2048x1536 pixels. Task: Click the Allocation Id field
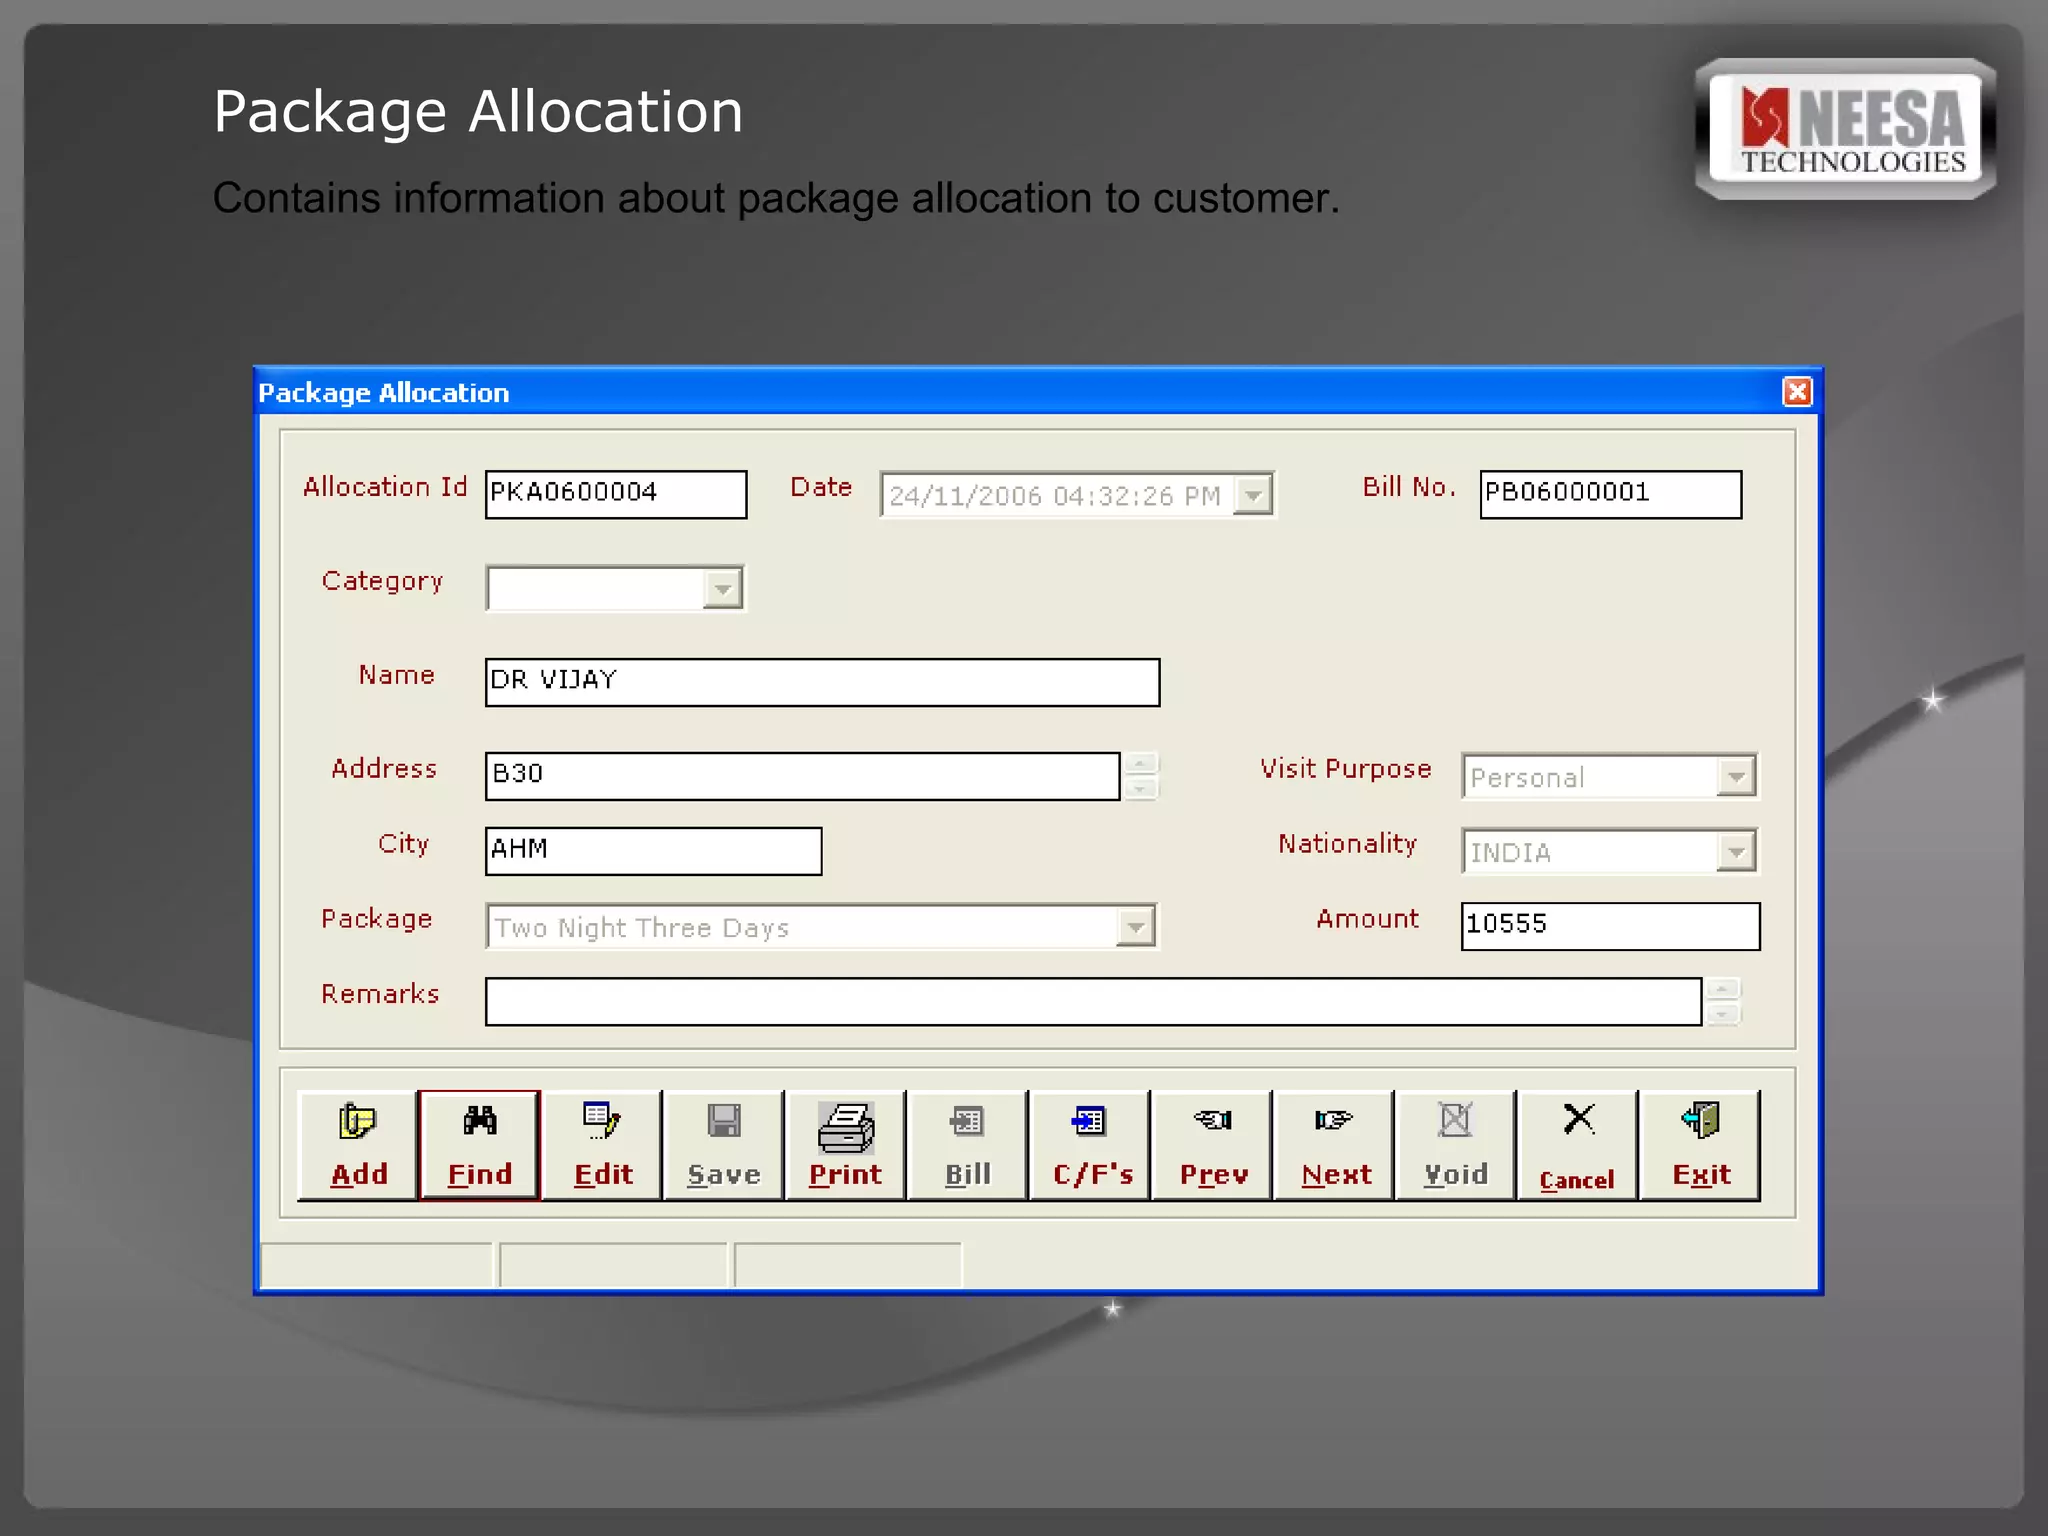[616, 495]
